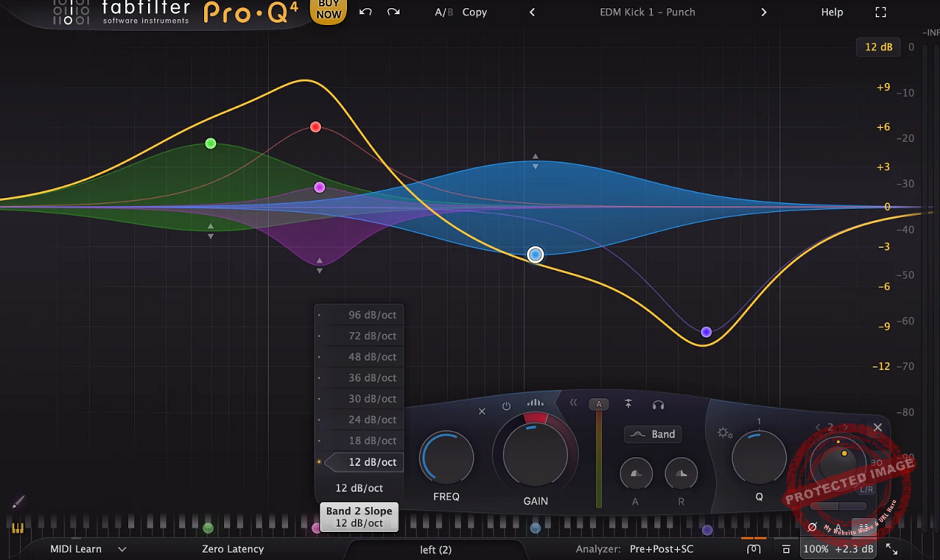Open the left (2) channel mode selector
This screenshot has height=560, width=940.
(x=436, y=549)
